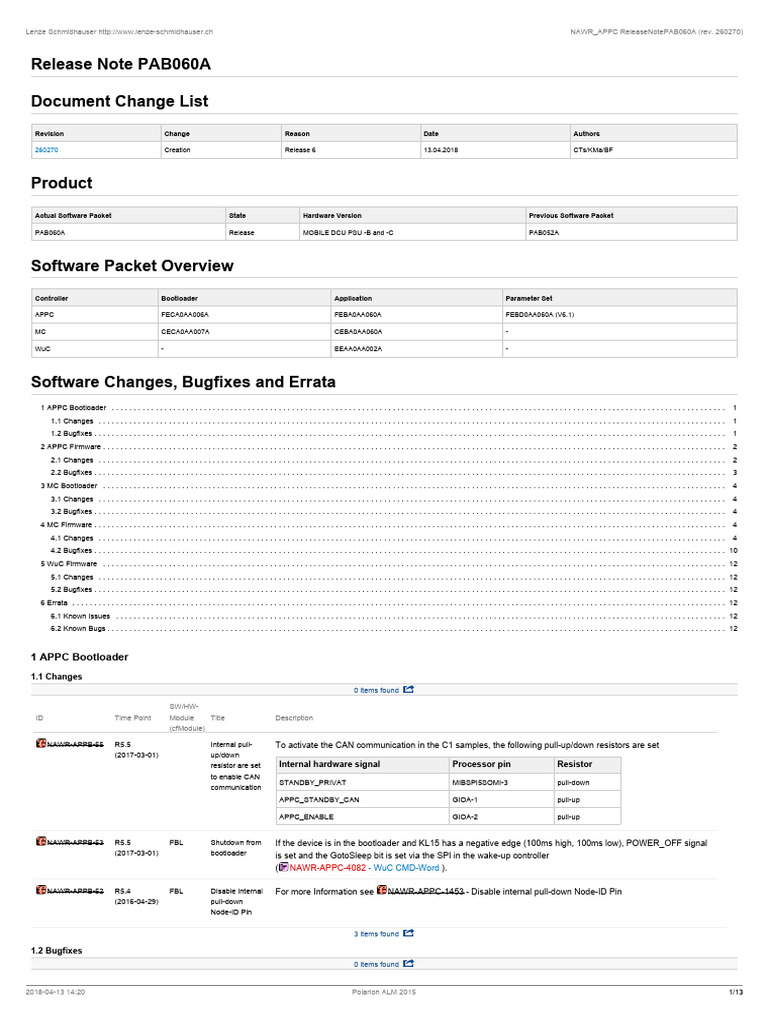This screenshot has width=768, height=1024.
Task: Click export icon beside 0 items found under 1.2 Bugfixes
Action: click(x=408, y=963)
